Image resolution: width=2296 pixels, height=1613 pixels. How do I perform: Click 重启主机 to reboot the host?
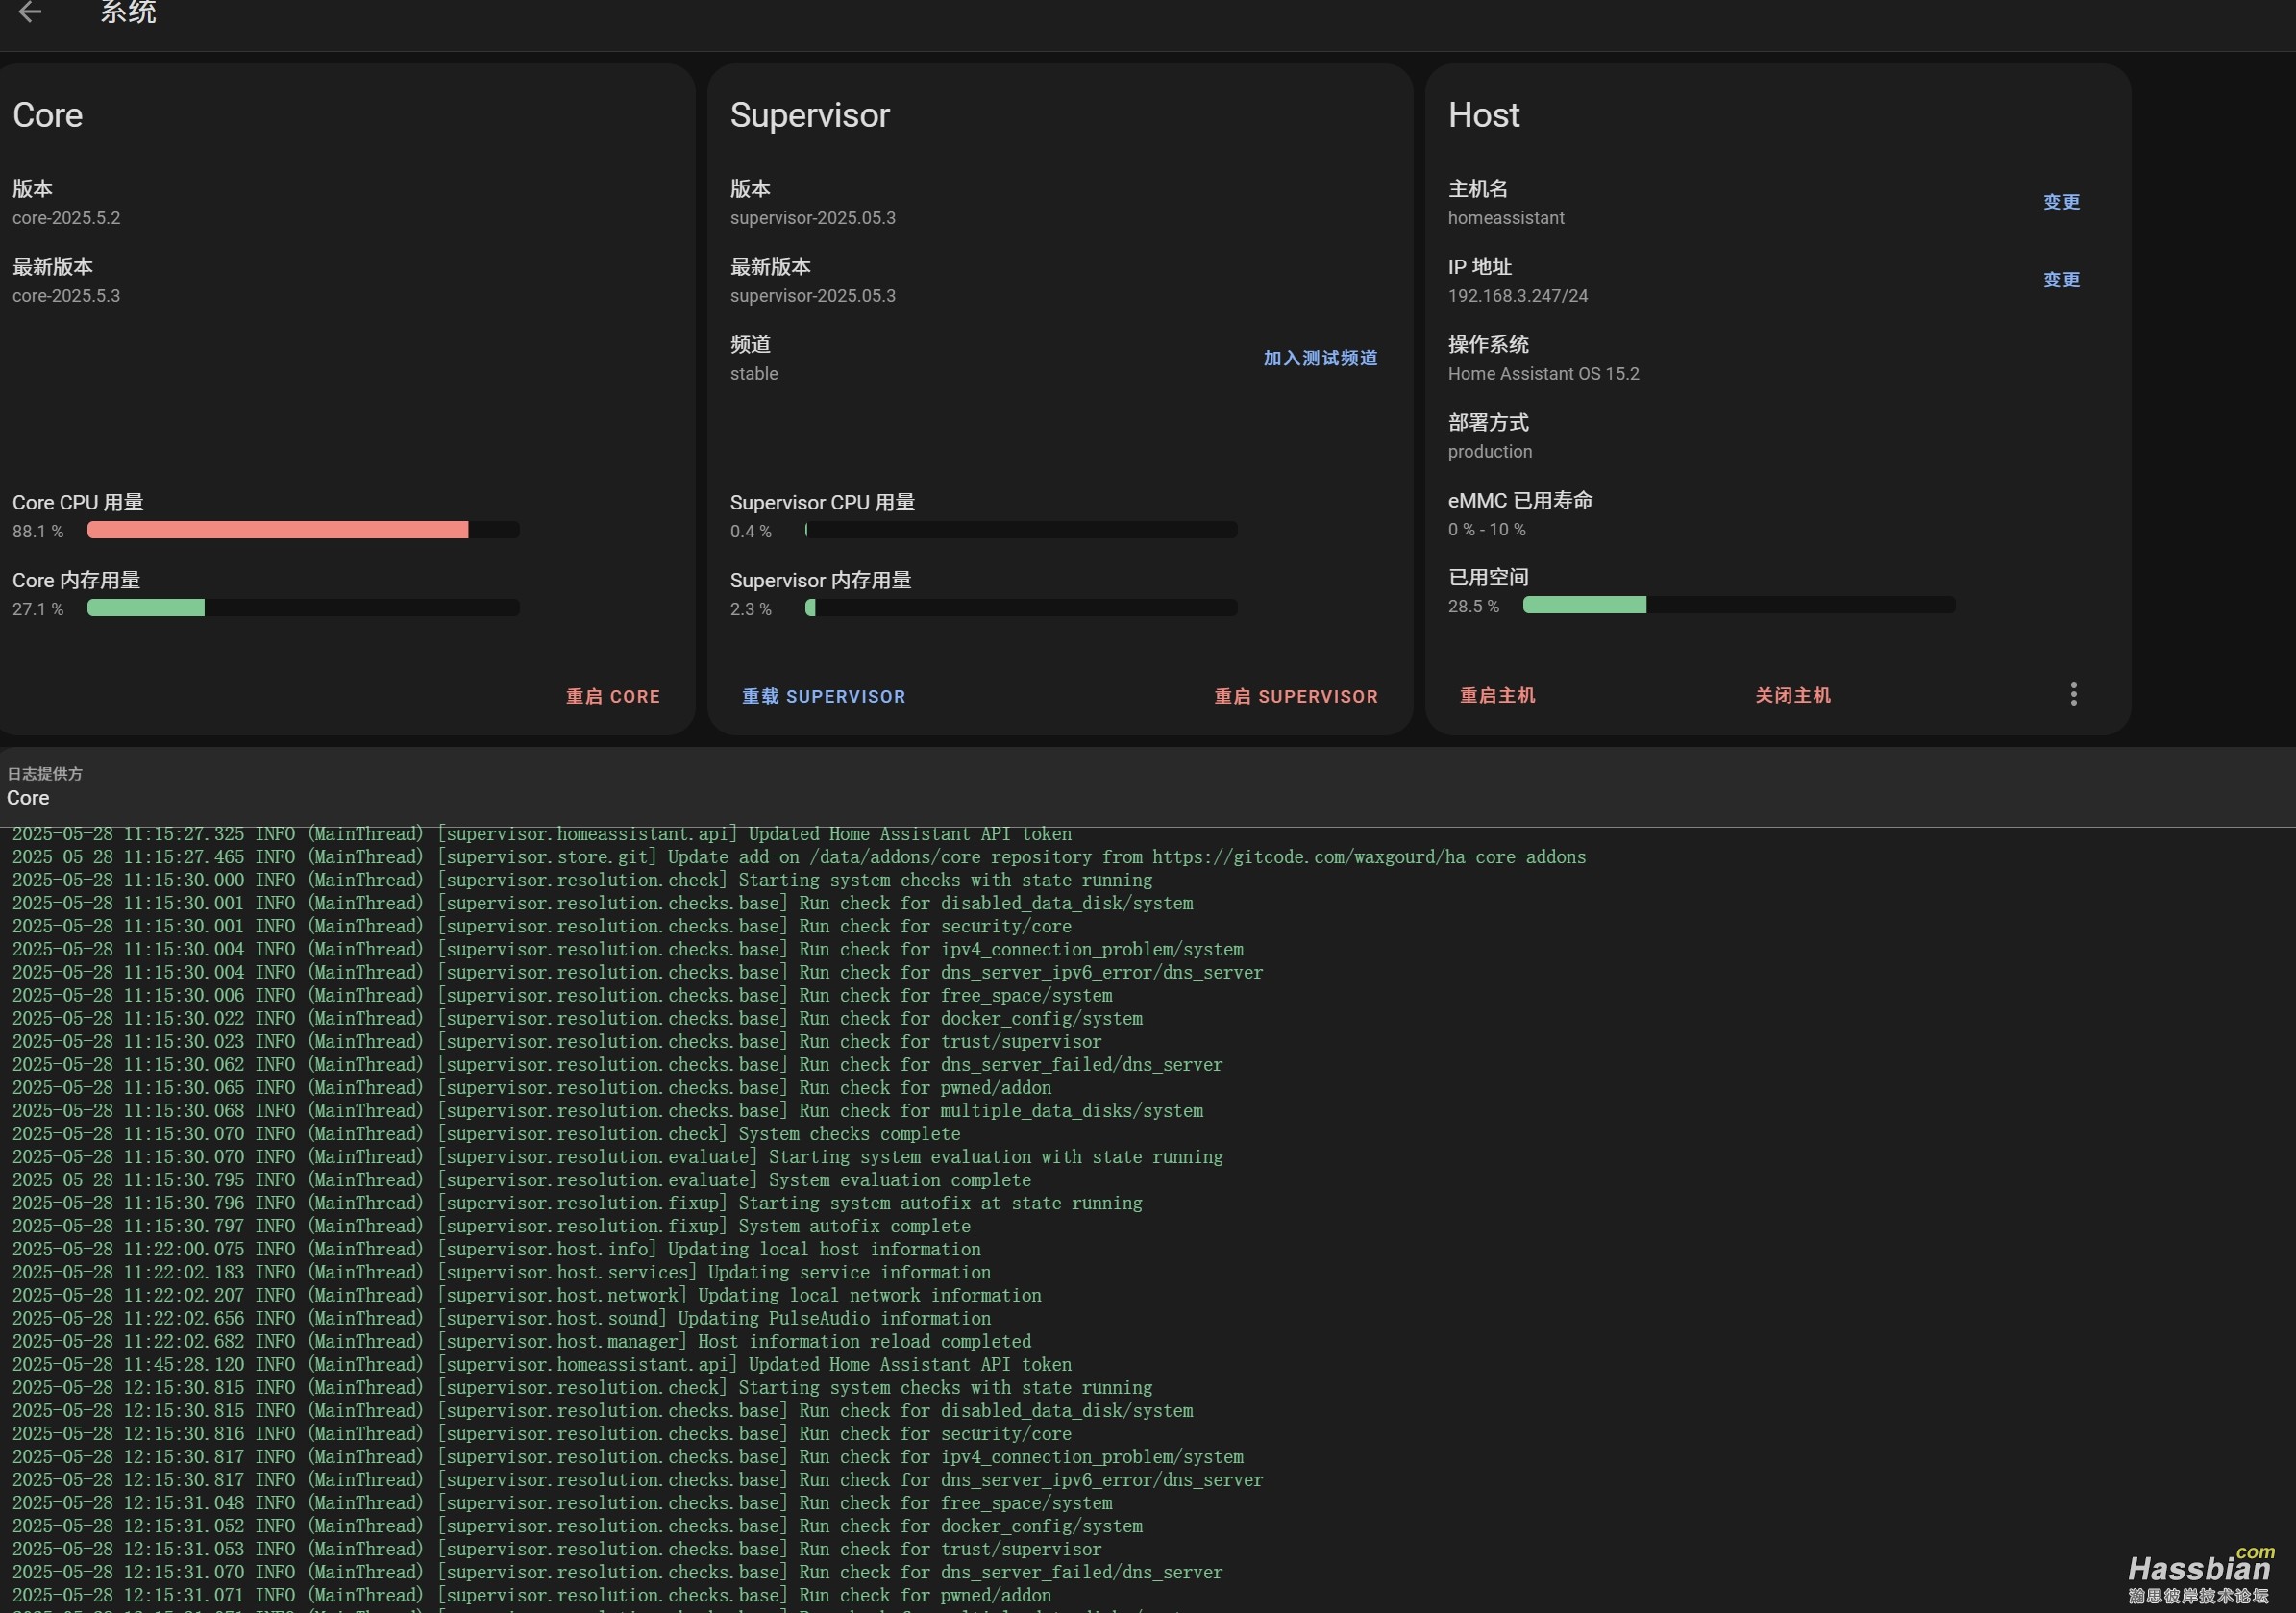(x=1497, y=695)
